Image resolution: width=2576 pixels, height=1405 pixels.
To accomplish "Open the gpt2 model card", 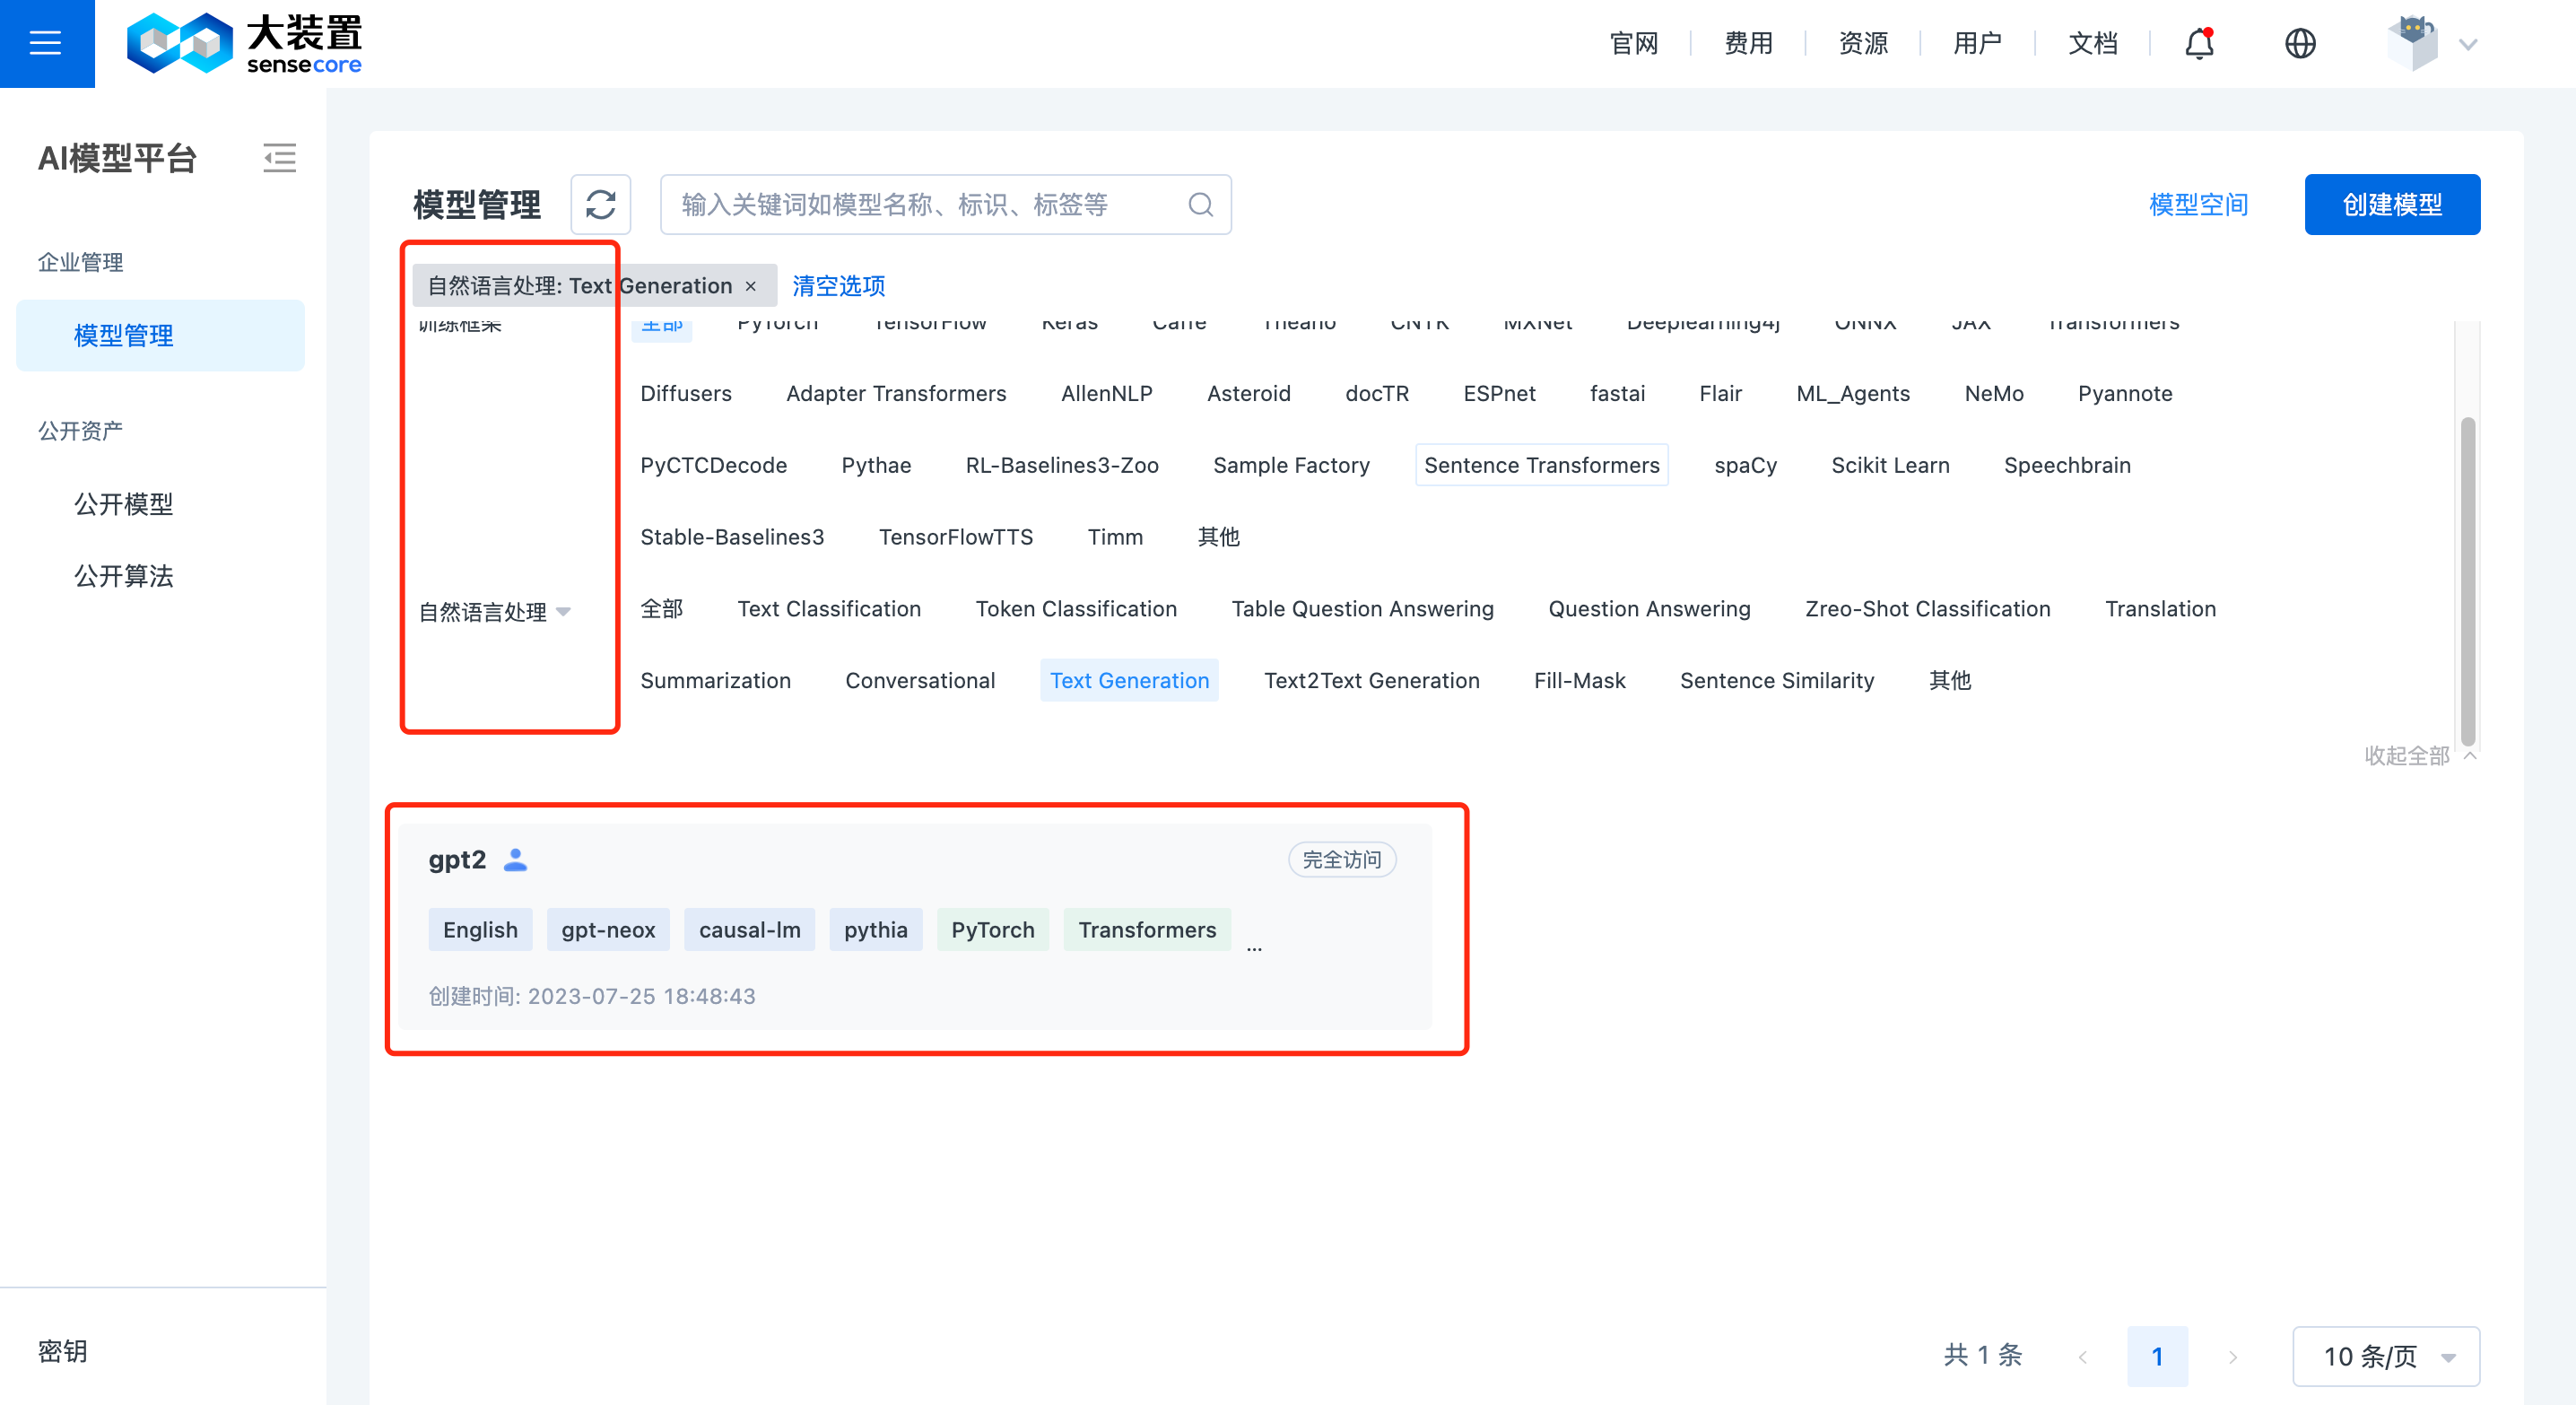I will pyautogui.click(x=915, y=927).
